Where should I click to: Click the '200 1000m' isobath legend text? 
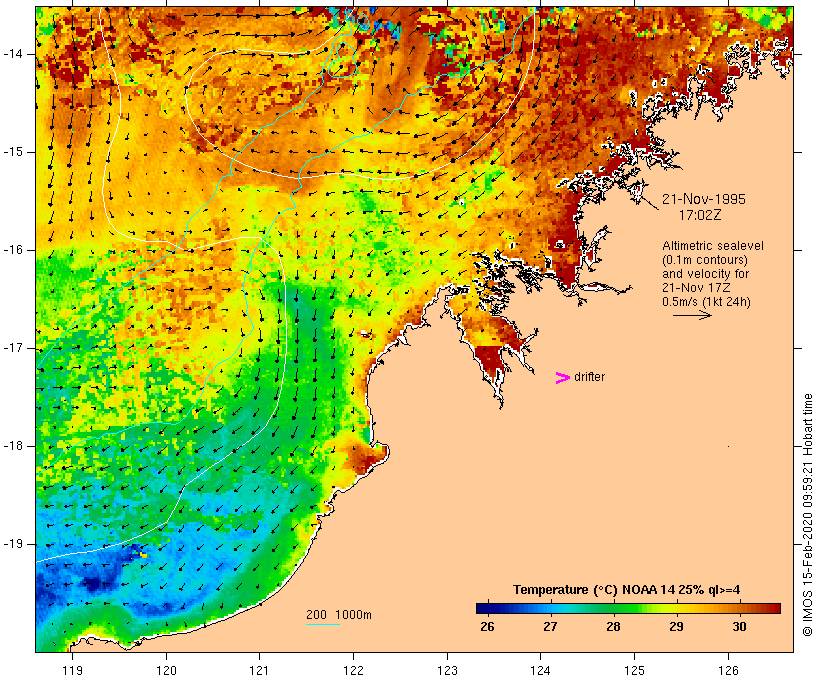[x=339, y=615]
